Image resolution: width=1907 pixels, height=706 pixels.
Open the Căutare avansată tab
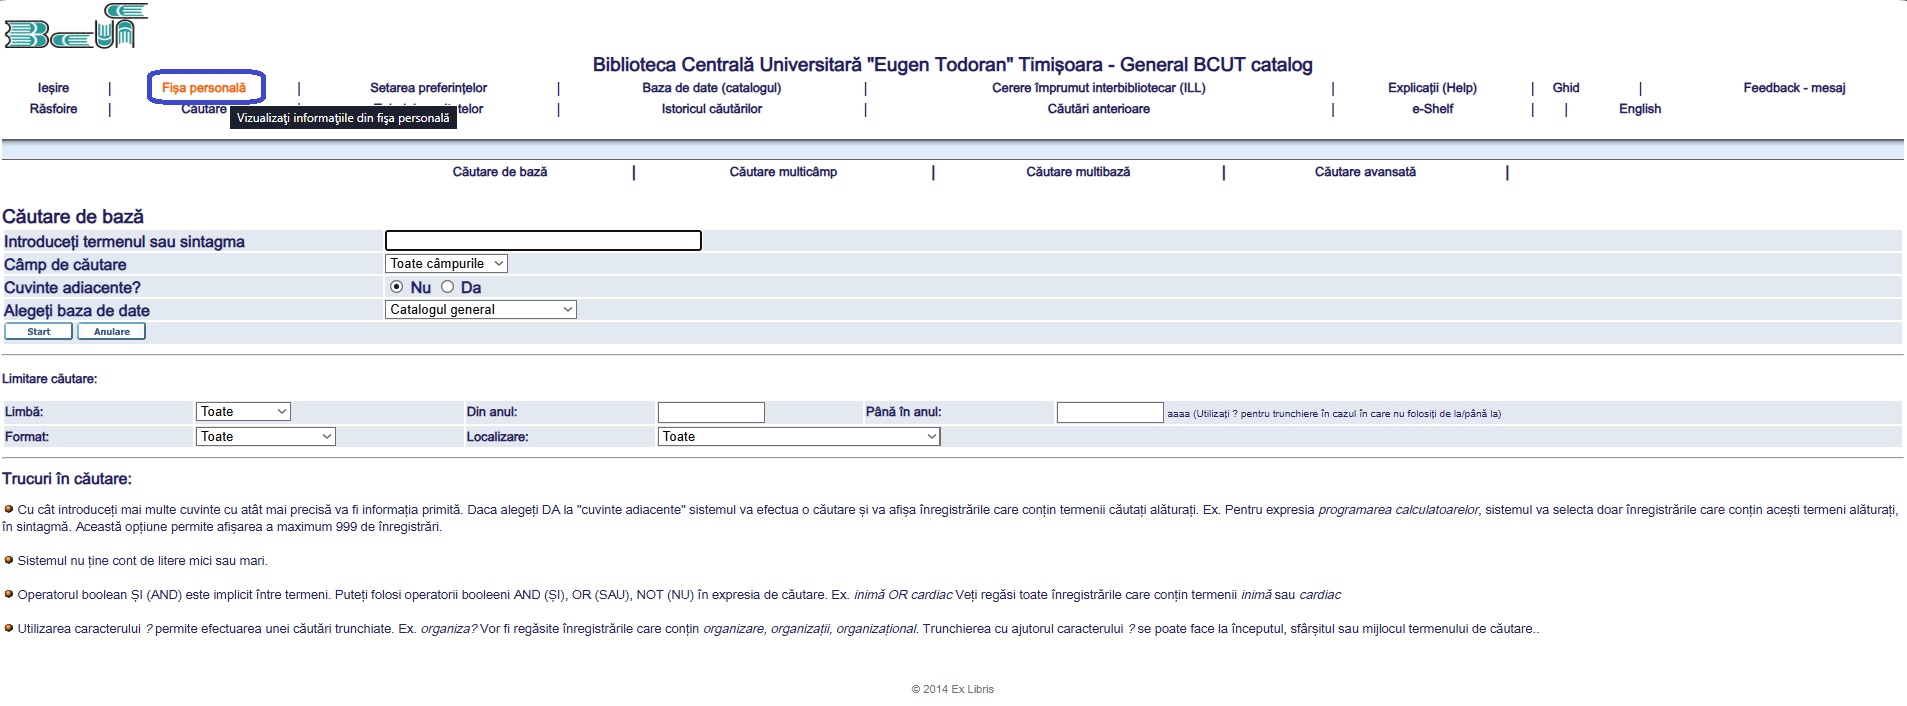[x=1364, y=172]
